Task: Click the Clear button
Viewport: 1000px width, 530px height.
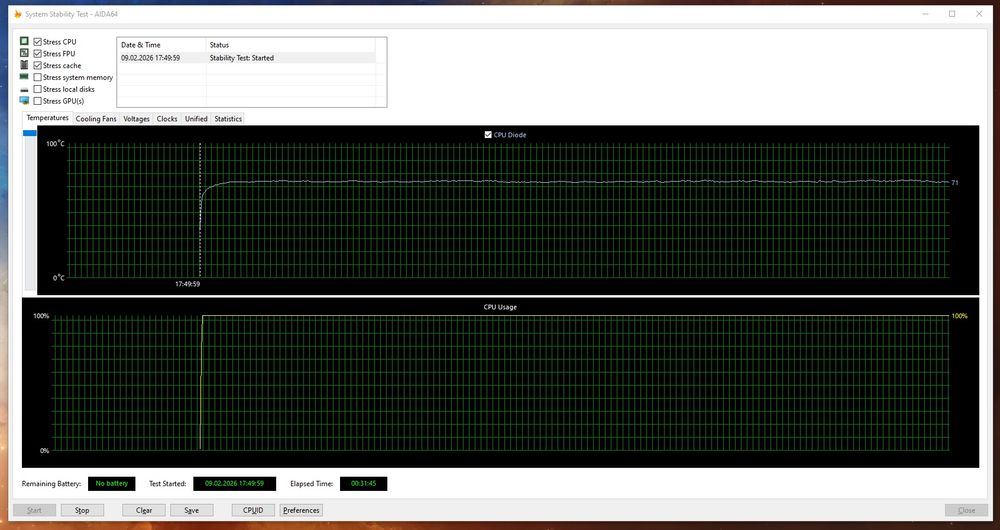Action: (x=144, y=510)
